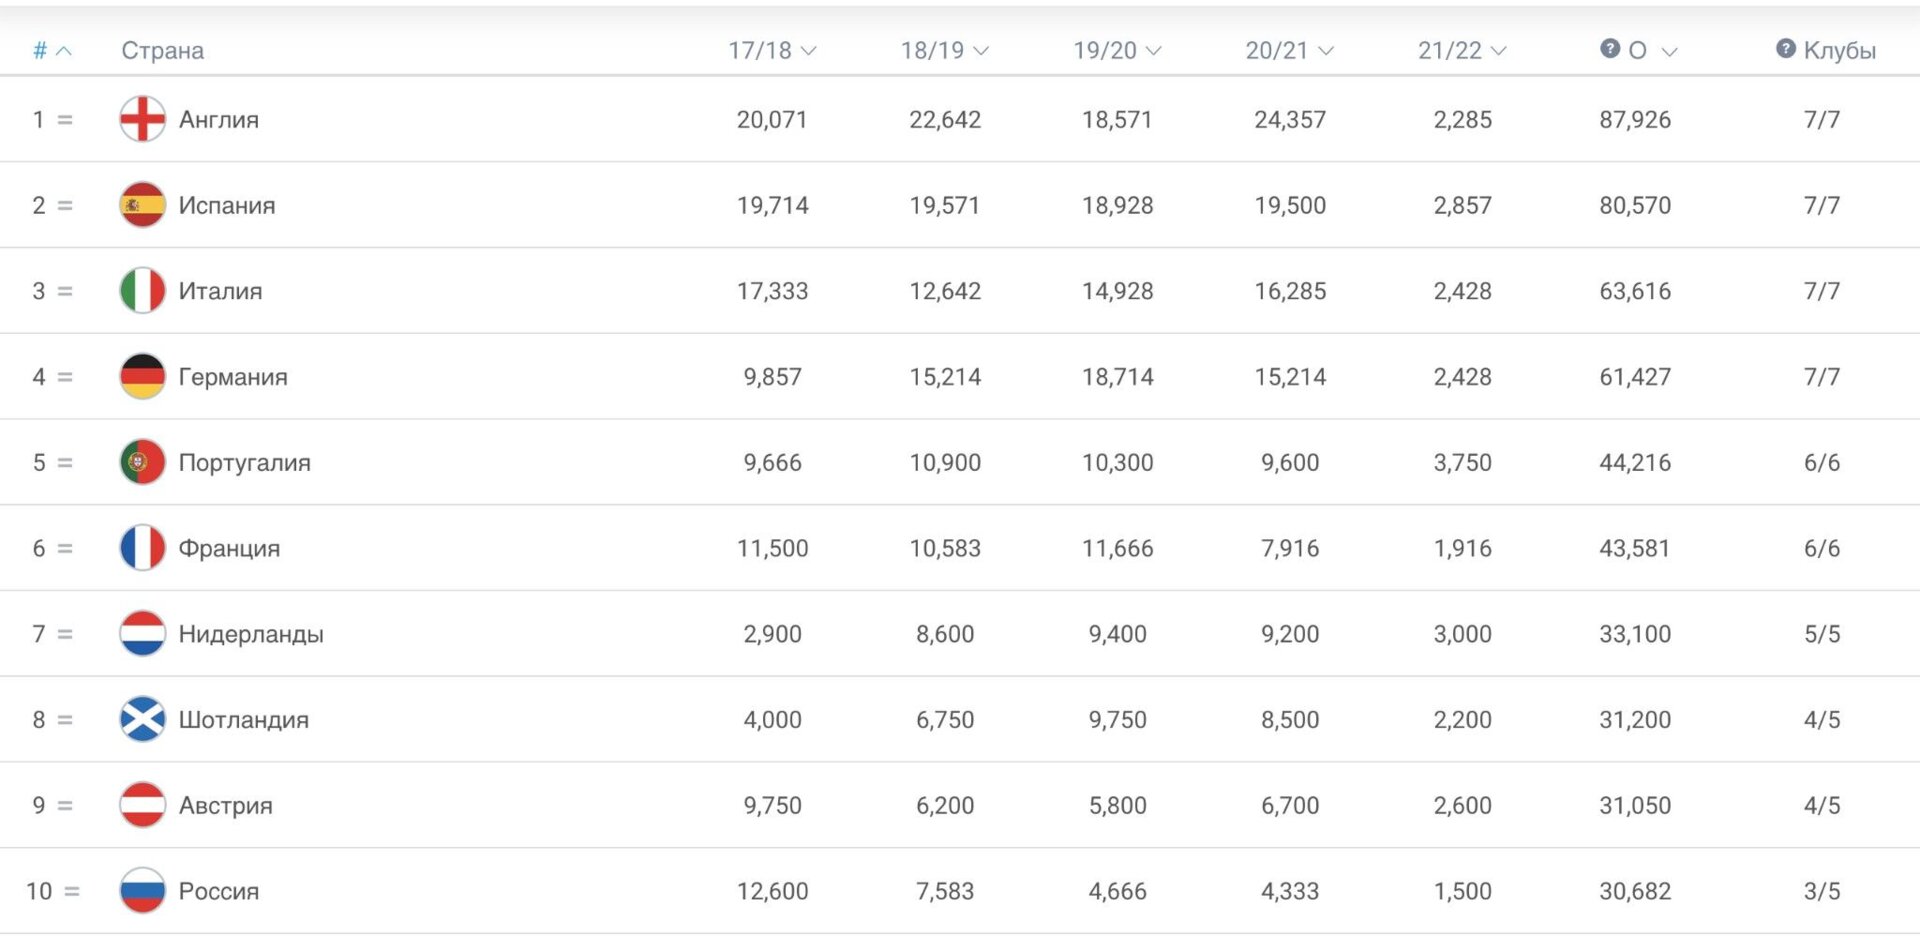Click the England flag icon
Image resolution: width=1920 pixels, height=936 pixels.
(142, 119)
